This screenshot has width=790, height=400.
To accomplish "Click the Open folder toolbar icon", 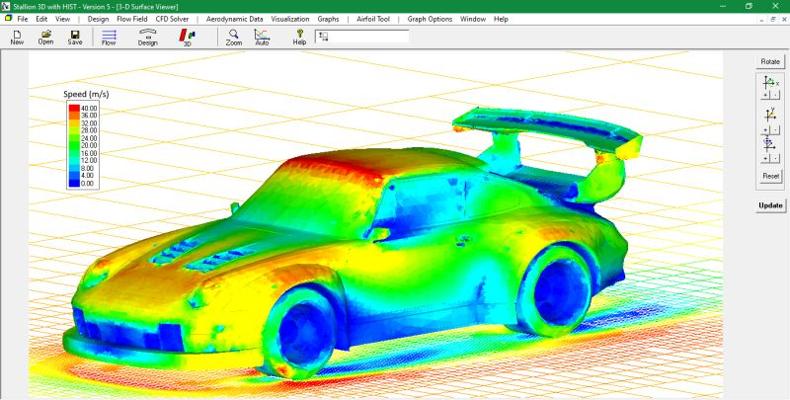I will 46,37.
